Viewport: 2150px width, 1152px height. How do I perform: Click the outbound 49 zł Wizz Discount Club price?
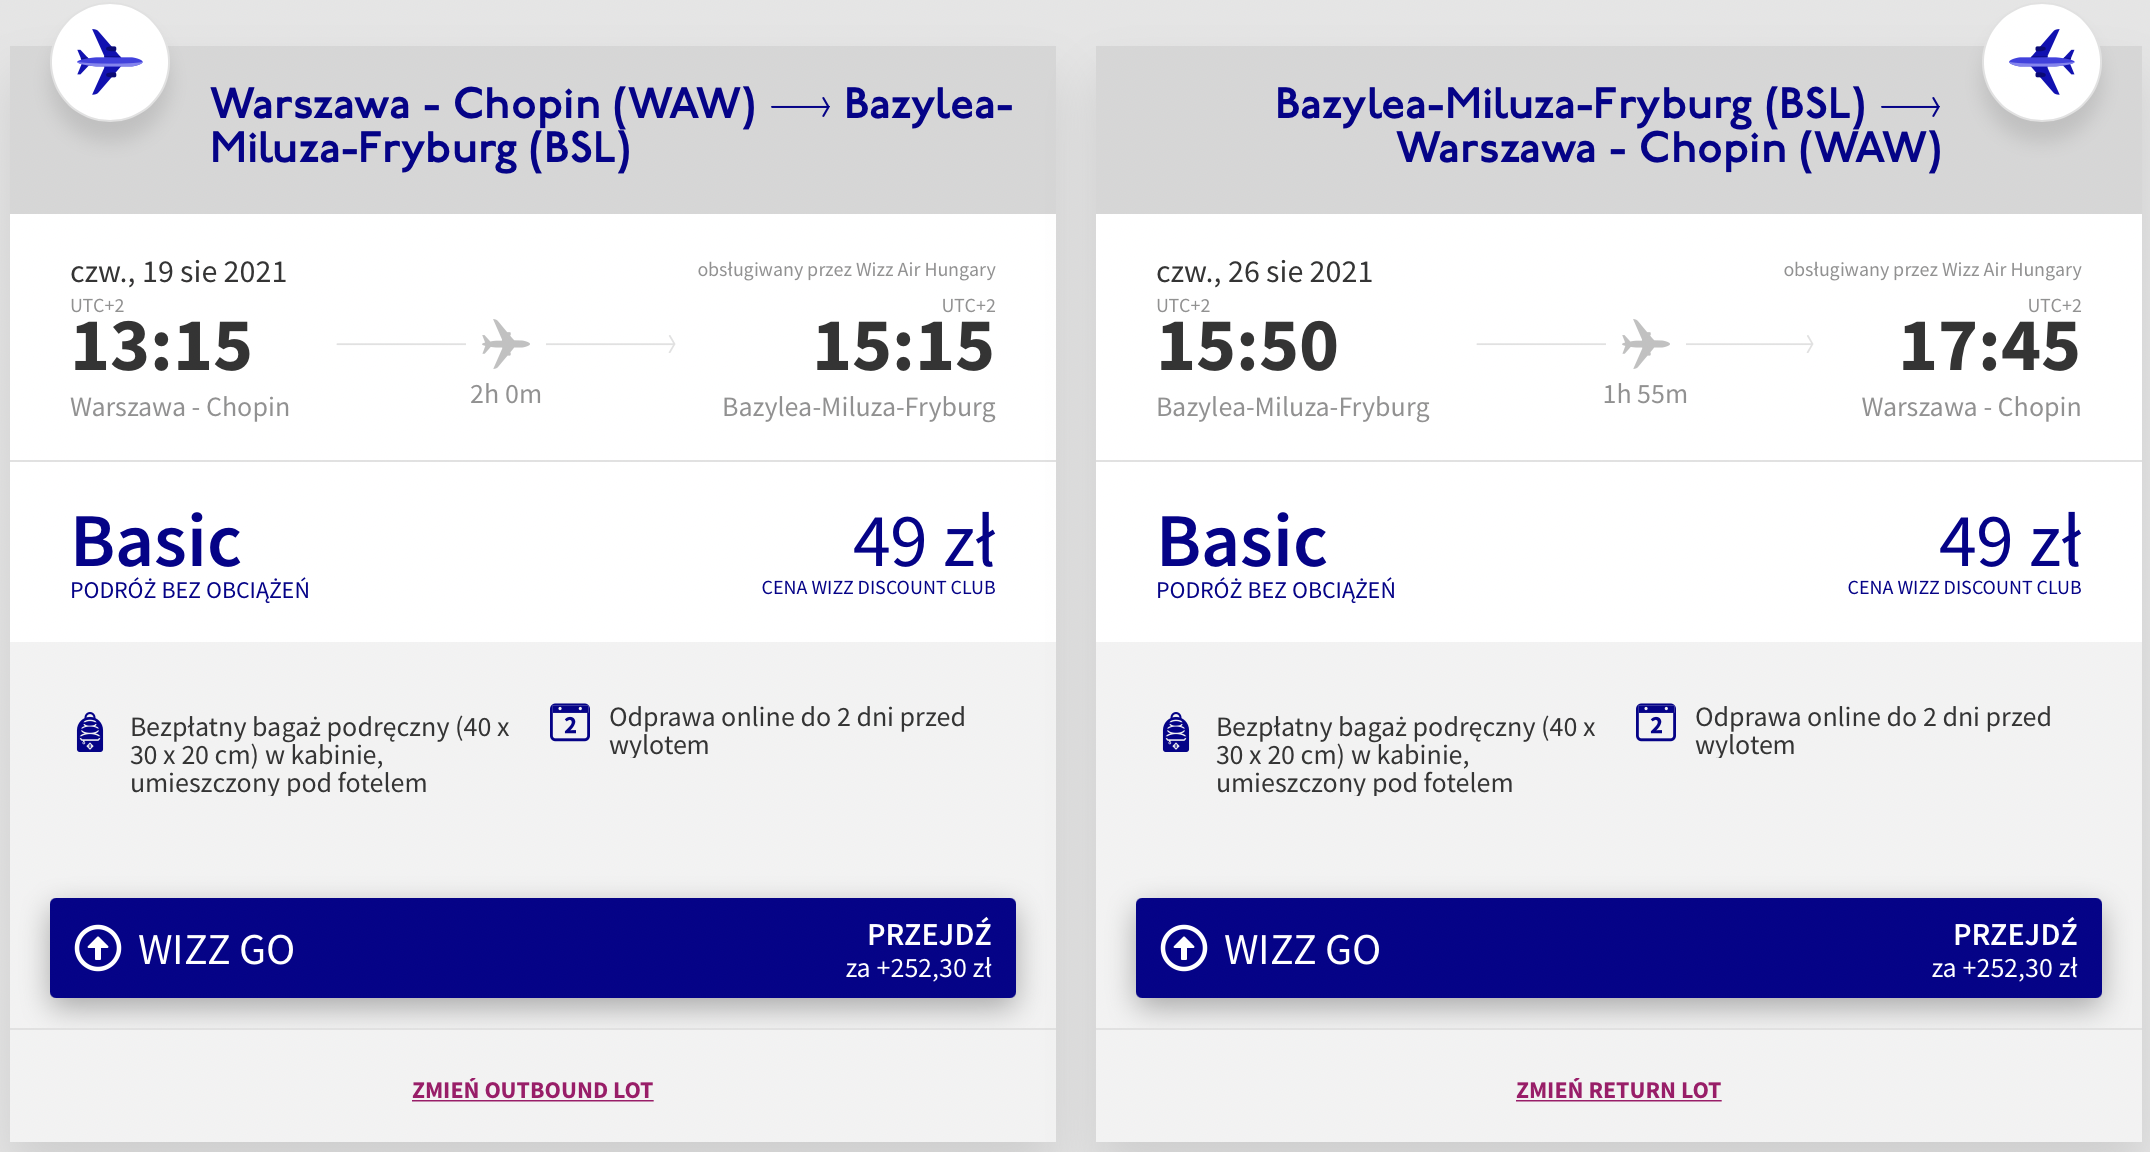coord(924,542)
